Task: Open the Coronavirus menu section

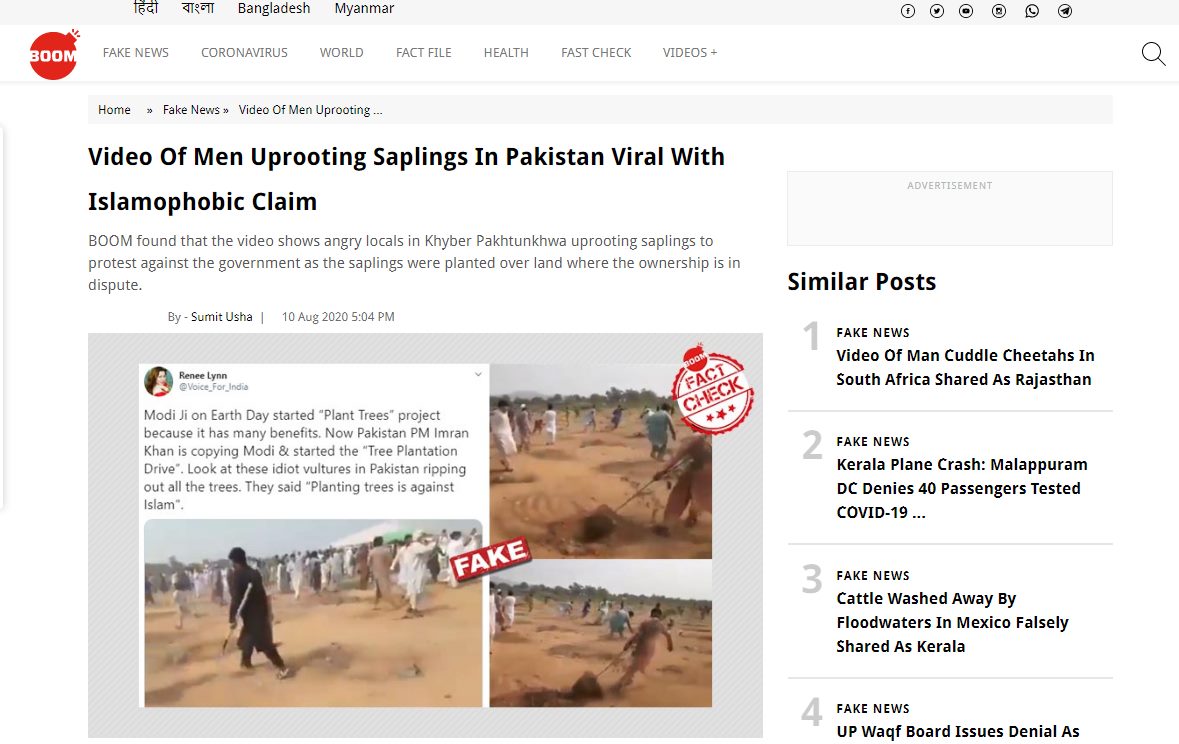Action: 244,53
